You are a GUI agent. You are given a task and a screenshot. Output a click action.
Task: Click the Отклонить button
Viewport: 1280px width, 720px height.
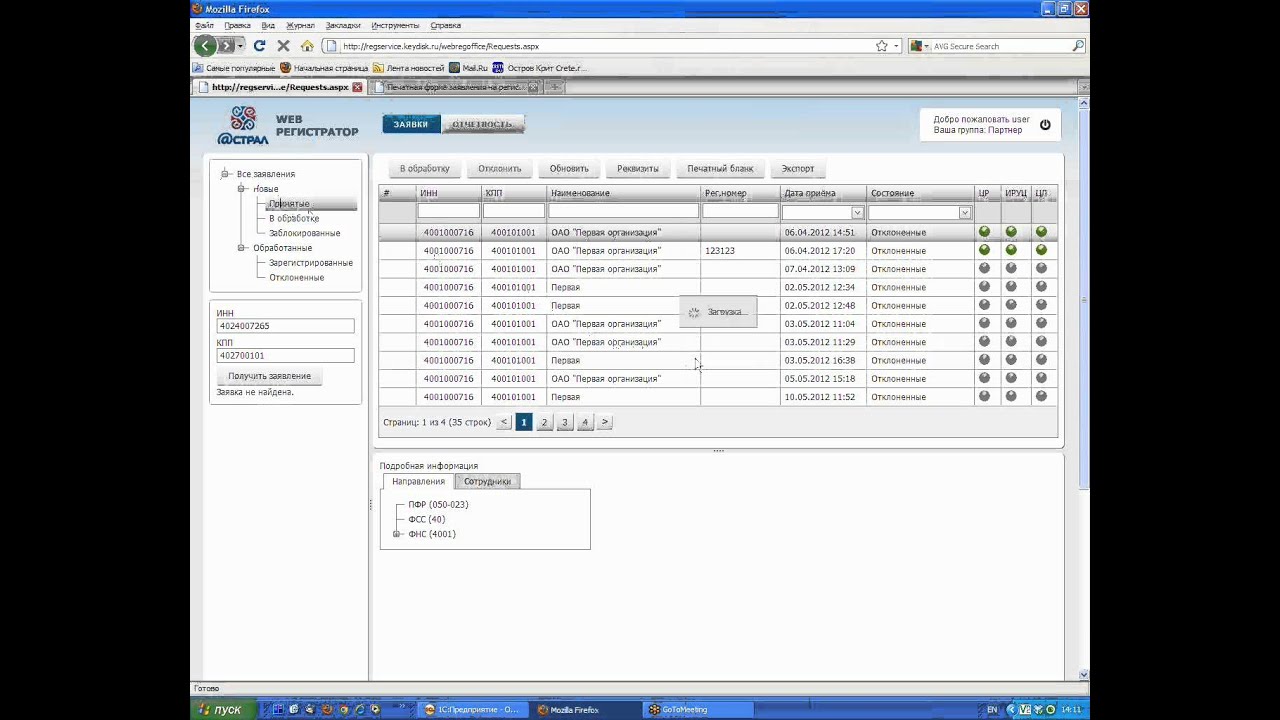tap(500, 169)
